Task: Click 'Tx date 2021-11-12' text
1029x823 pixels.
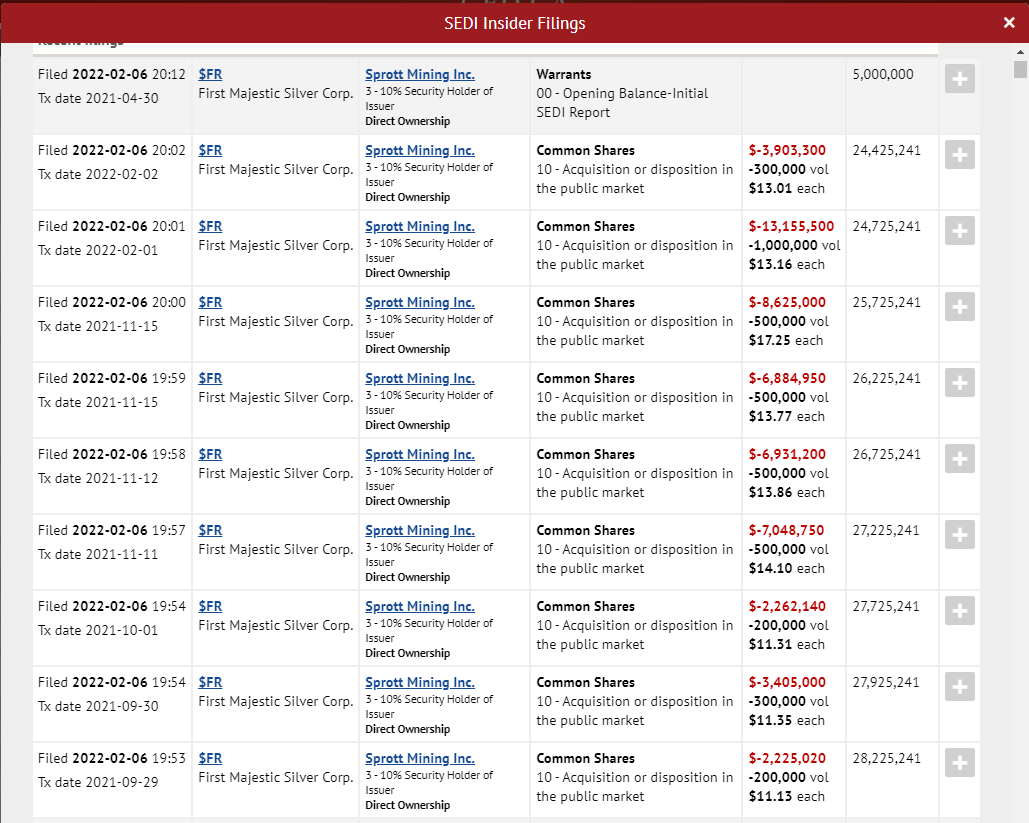Action: (x=98, y=478)
